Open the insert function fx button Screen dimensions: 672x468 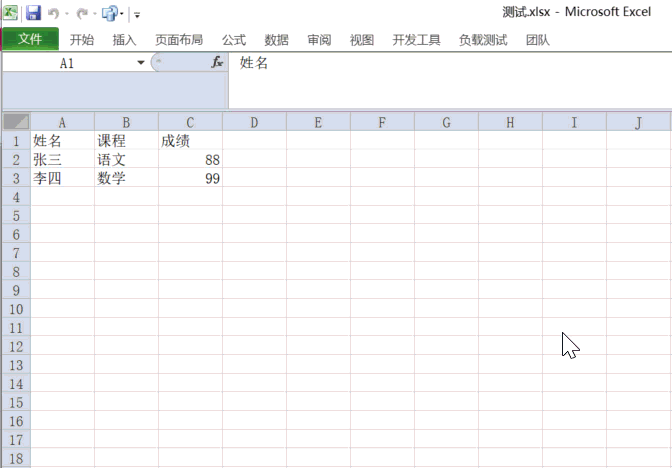217,63
